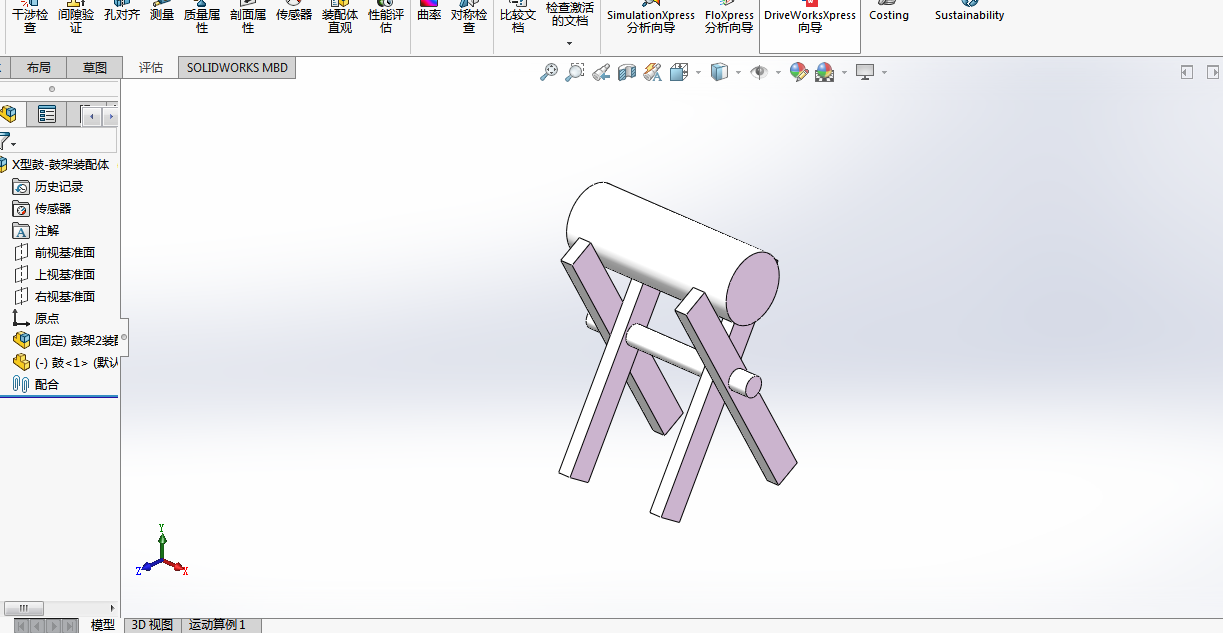
Task: Open View Settings dropdown arrow
Action: 884,73
